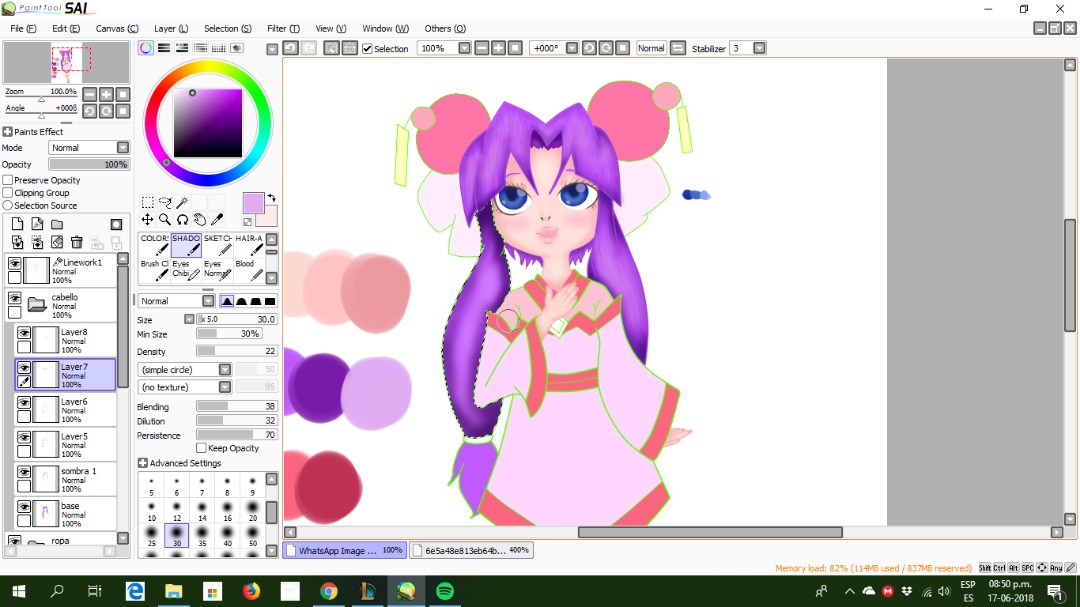Select the Color Picker eyedropper tool
The width and height of the screenshot is (1080, 607).
click(x=216, y=219)
